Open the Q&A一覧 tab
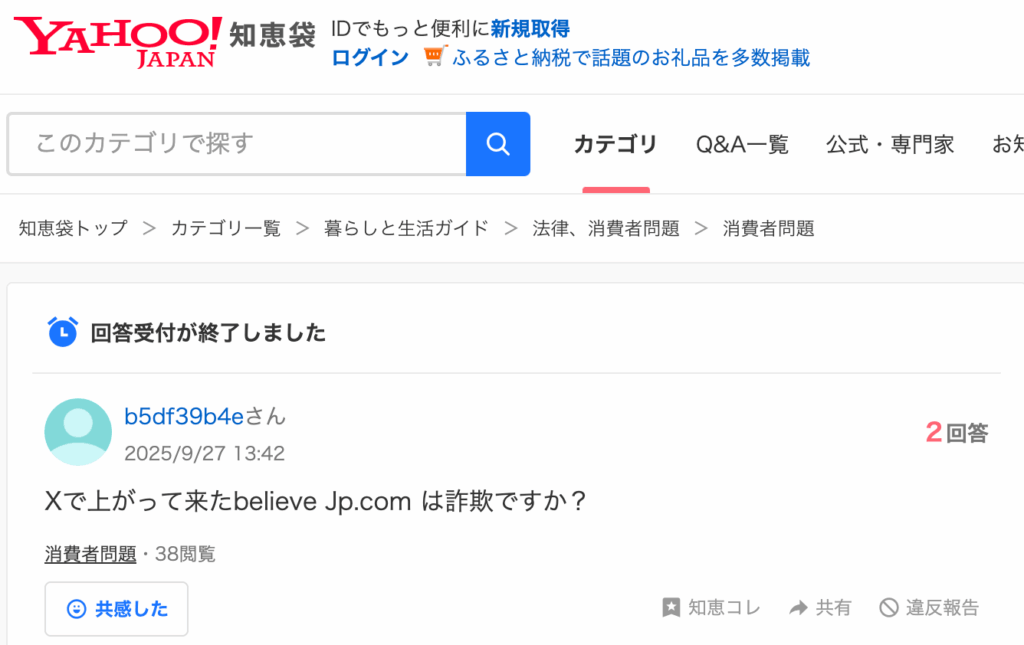This screenshot has width=1024, height=645. coord(742,144)
